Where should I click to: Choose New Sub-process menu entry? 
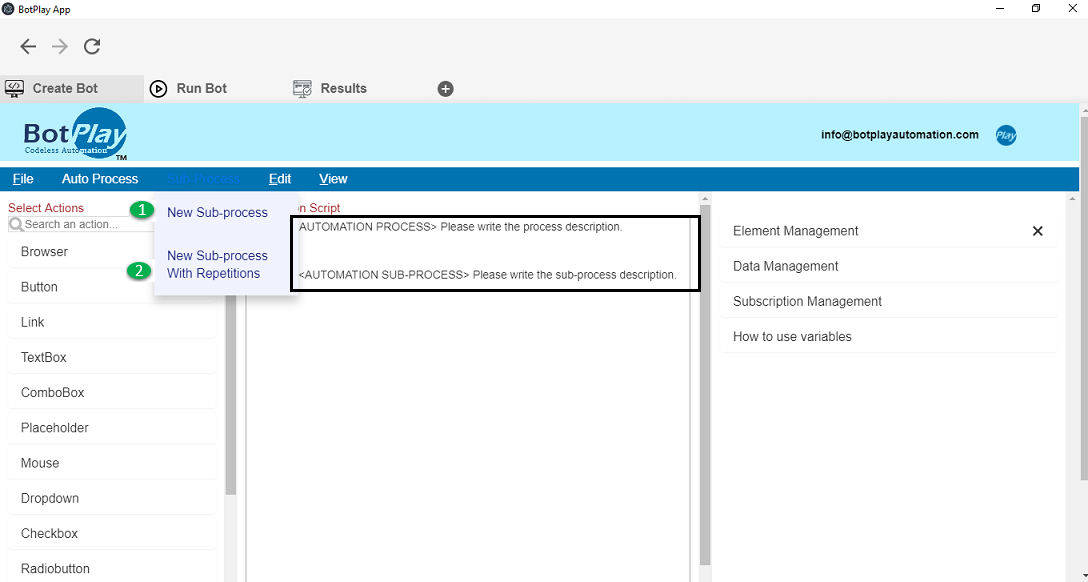(x=217, y=213)
